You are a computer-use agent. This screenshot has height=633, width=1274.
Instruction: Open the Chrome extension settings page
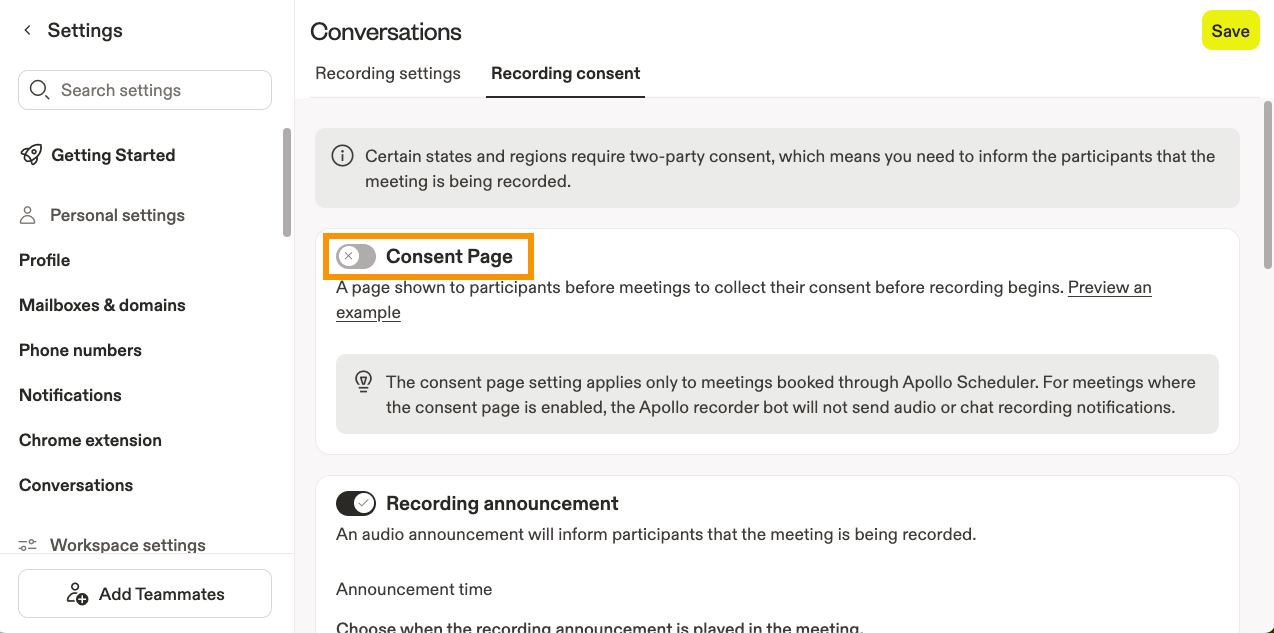pyautogui.click(x=90, y=440)
